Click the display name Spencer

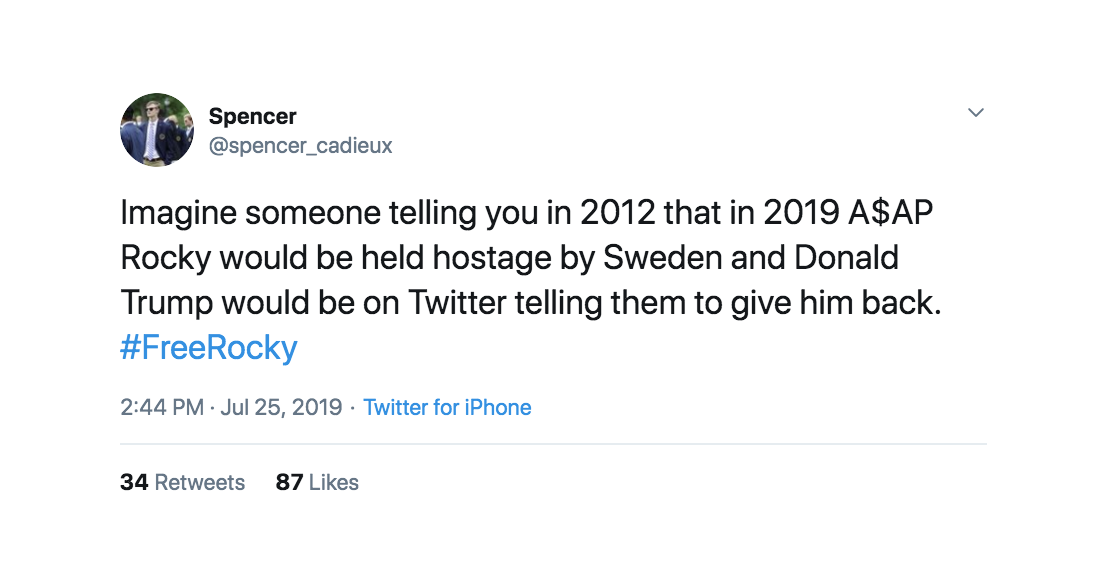point(252,116)
